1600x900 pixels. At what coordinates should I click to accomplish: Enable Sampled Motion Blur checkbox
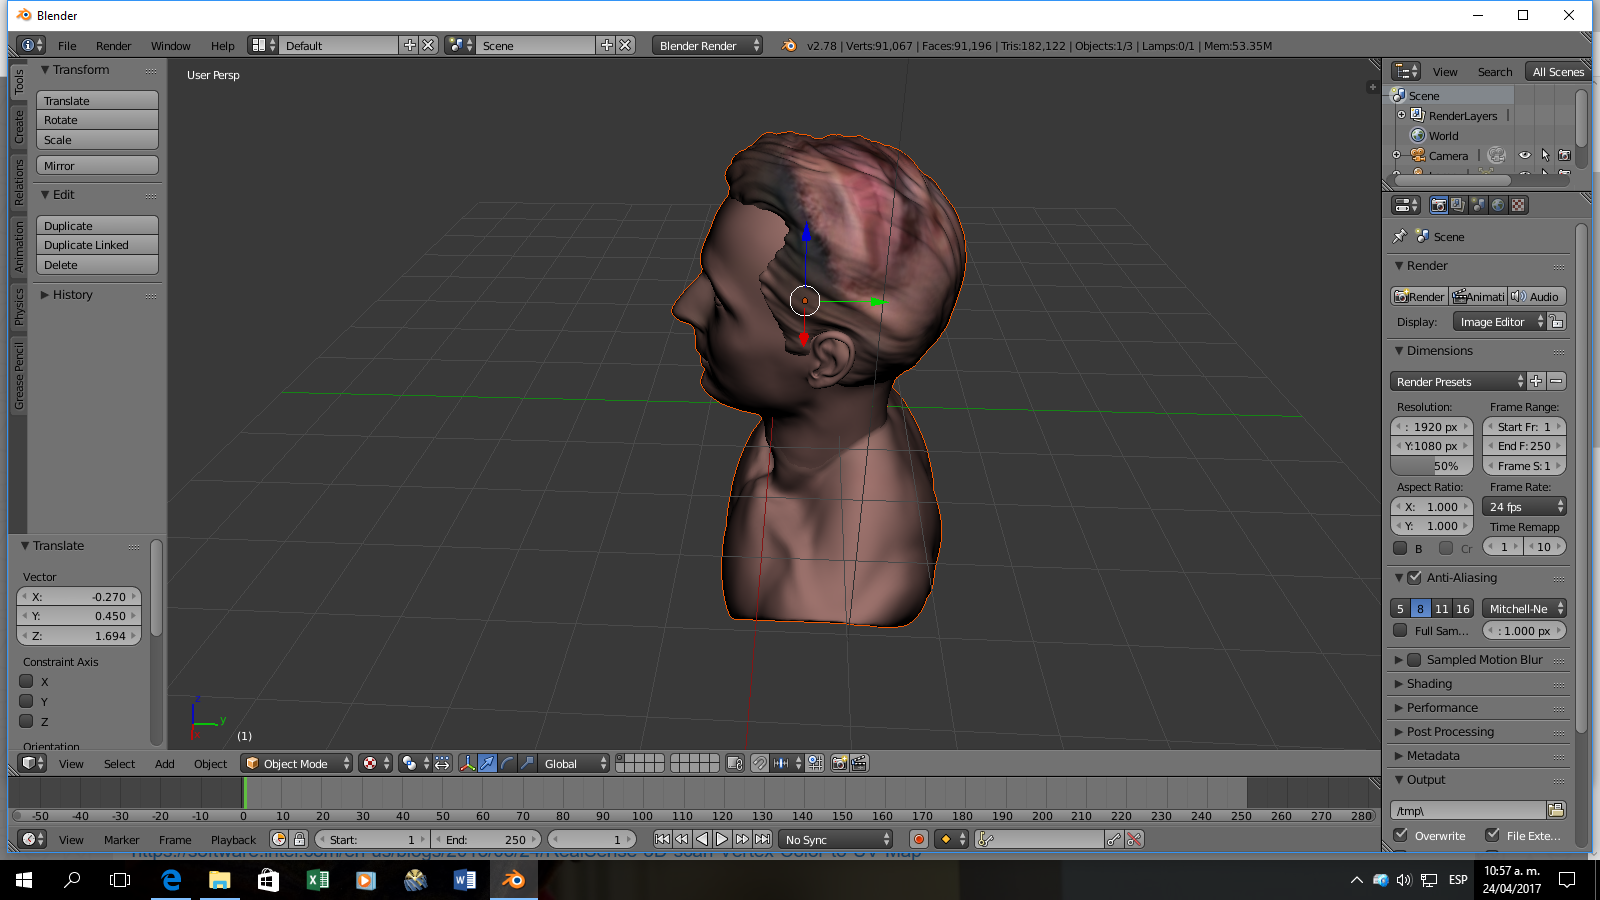(x=1414, y=659)
